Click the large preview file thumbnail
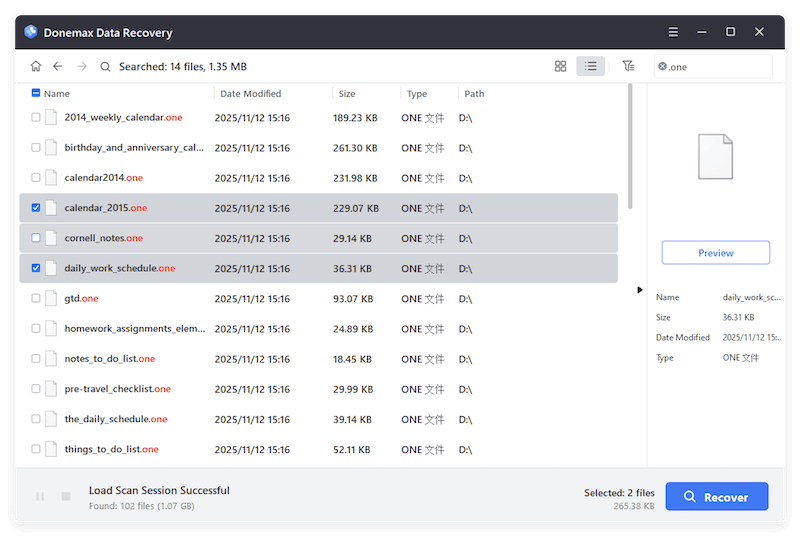 coord(715,157)
